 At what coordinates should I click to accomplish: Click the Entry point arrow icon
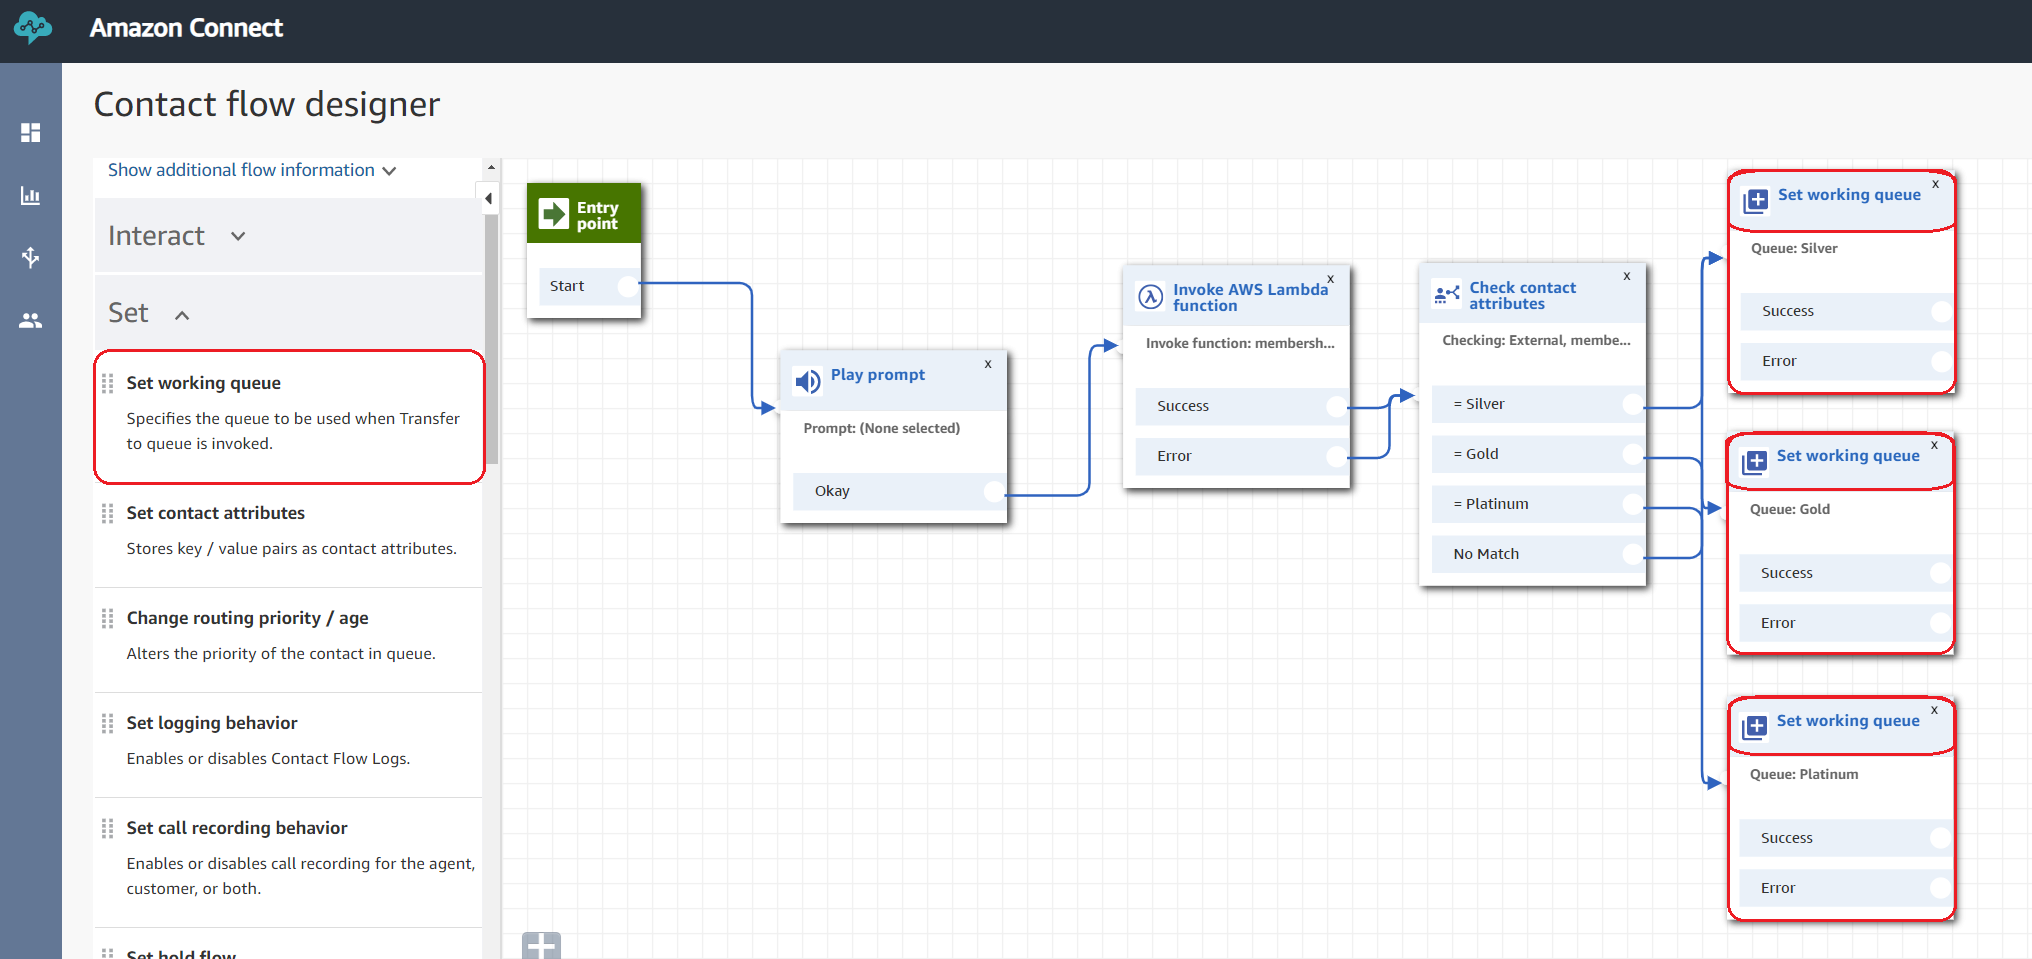pos(554,213)
